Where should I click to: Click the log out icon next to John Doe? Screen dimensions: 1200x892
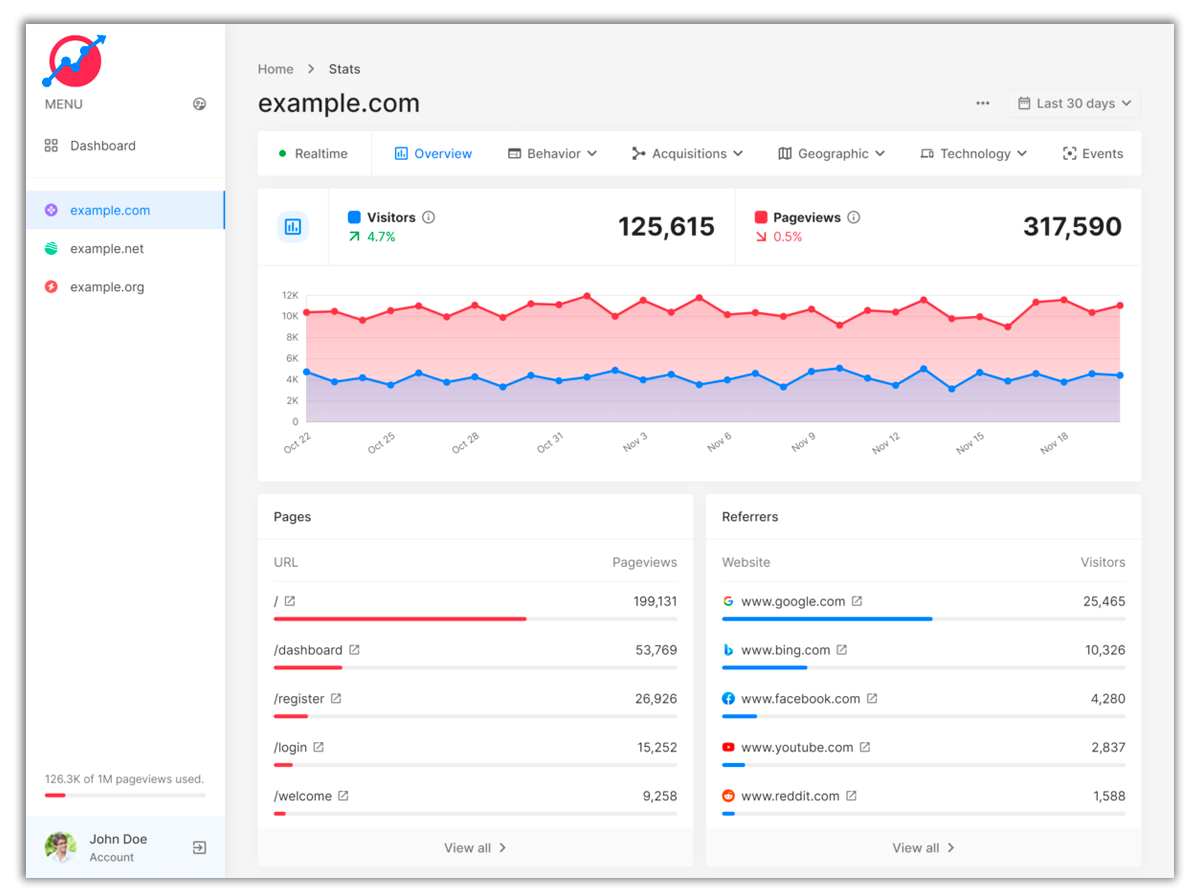[x=199, y=848]
